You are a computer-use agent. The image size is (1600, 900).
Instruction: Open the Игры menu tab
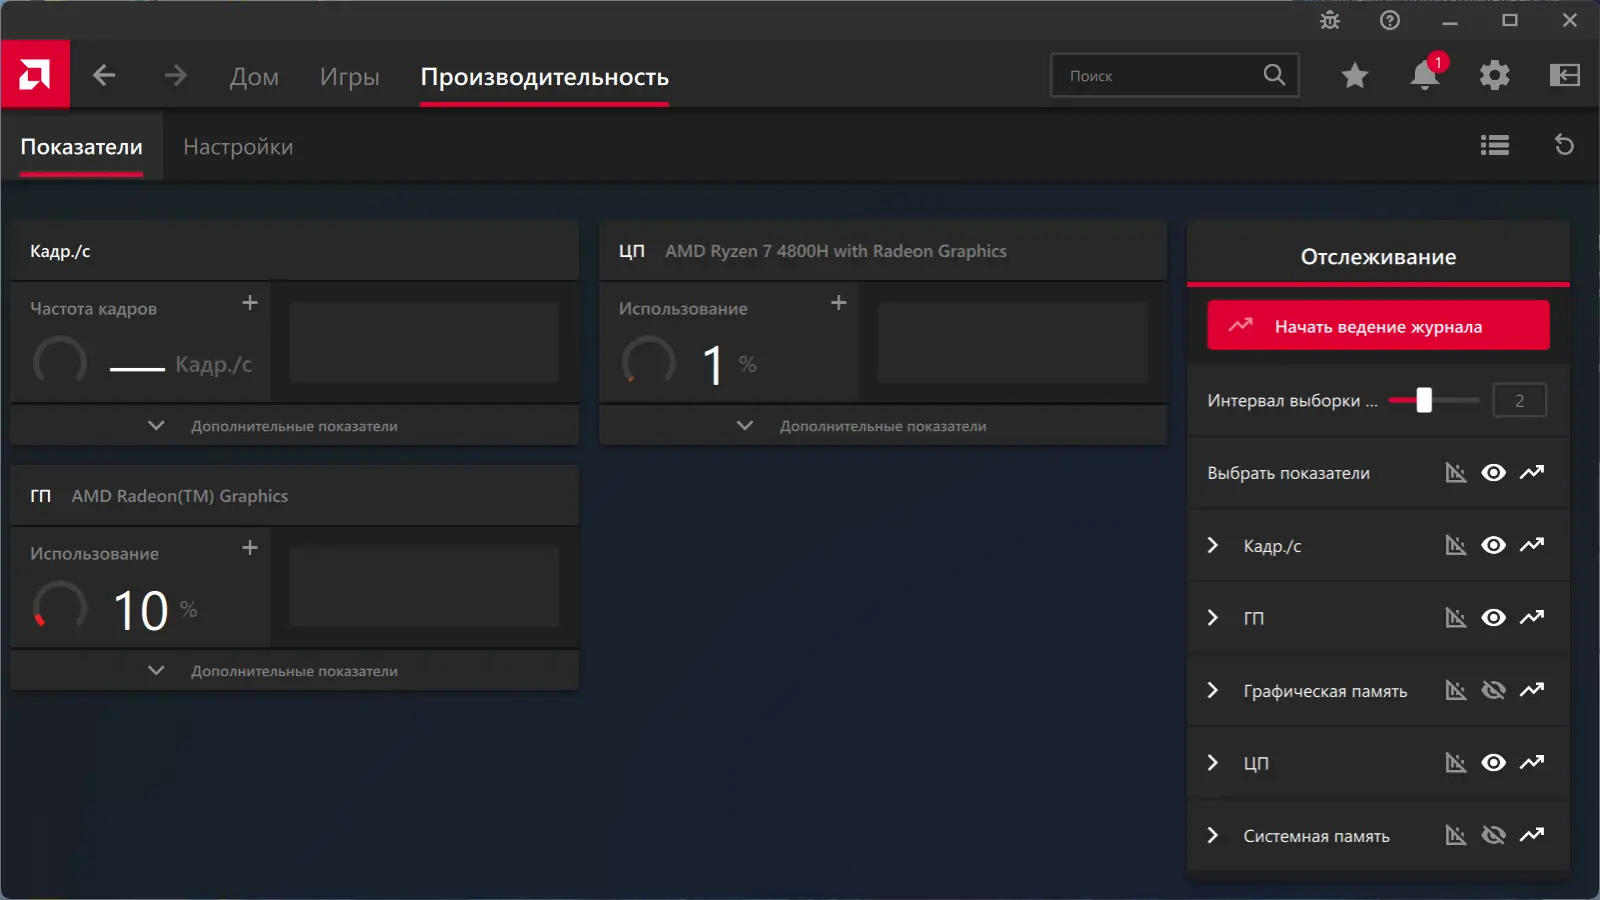[349, 77]
